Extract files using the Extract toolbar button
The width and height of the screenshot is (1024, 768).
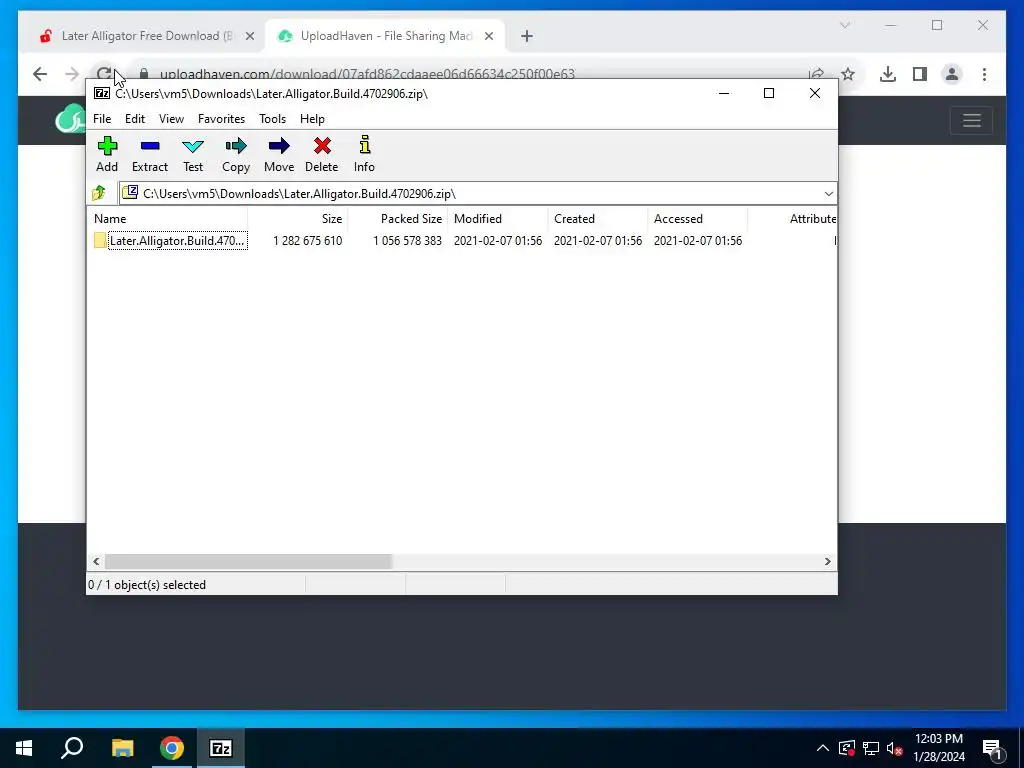coord(150,155)
